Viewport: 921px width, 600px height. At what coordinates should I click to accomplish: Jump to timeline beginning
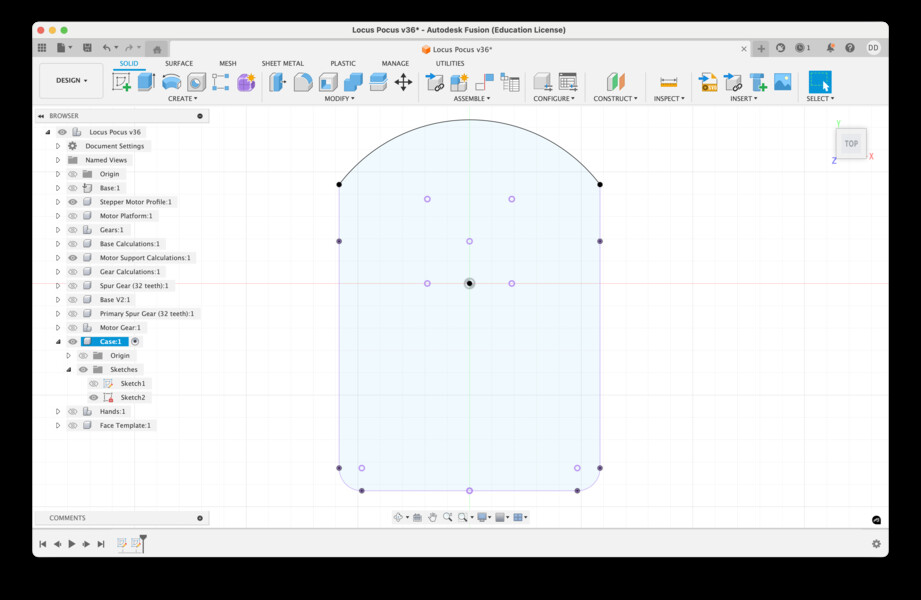point(42,544)
